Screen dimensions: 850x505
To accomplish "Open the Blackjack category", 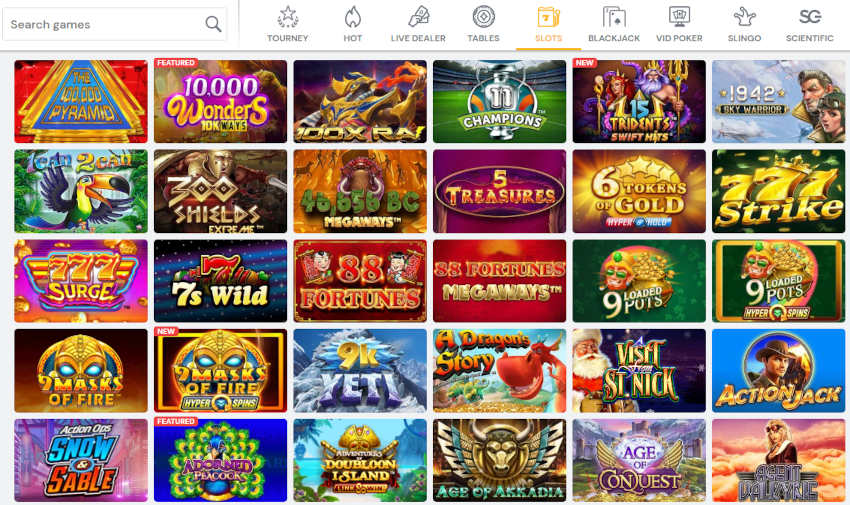I will coord(614,24).
